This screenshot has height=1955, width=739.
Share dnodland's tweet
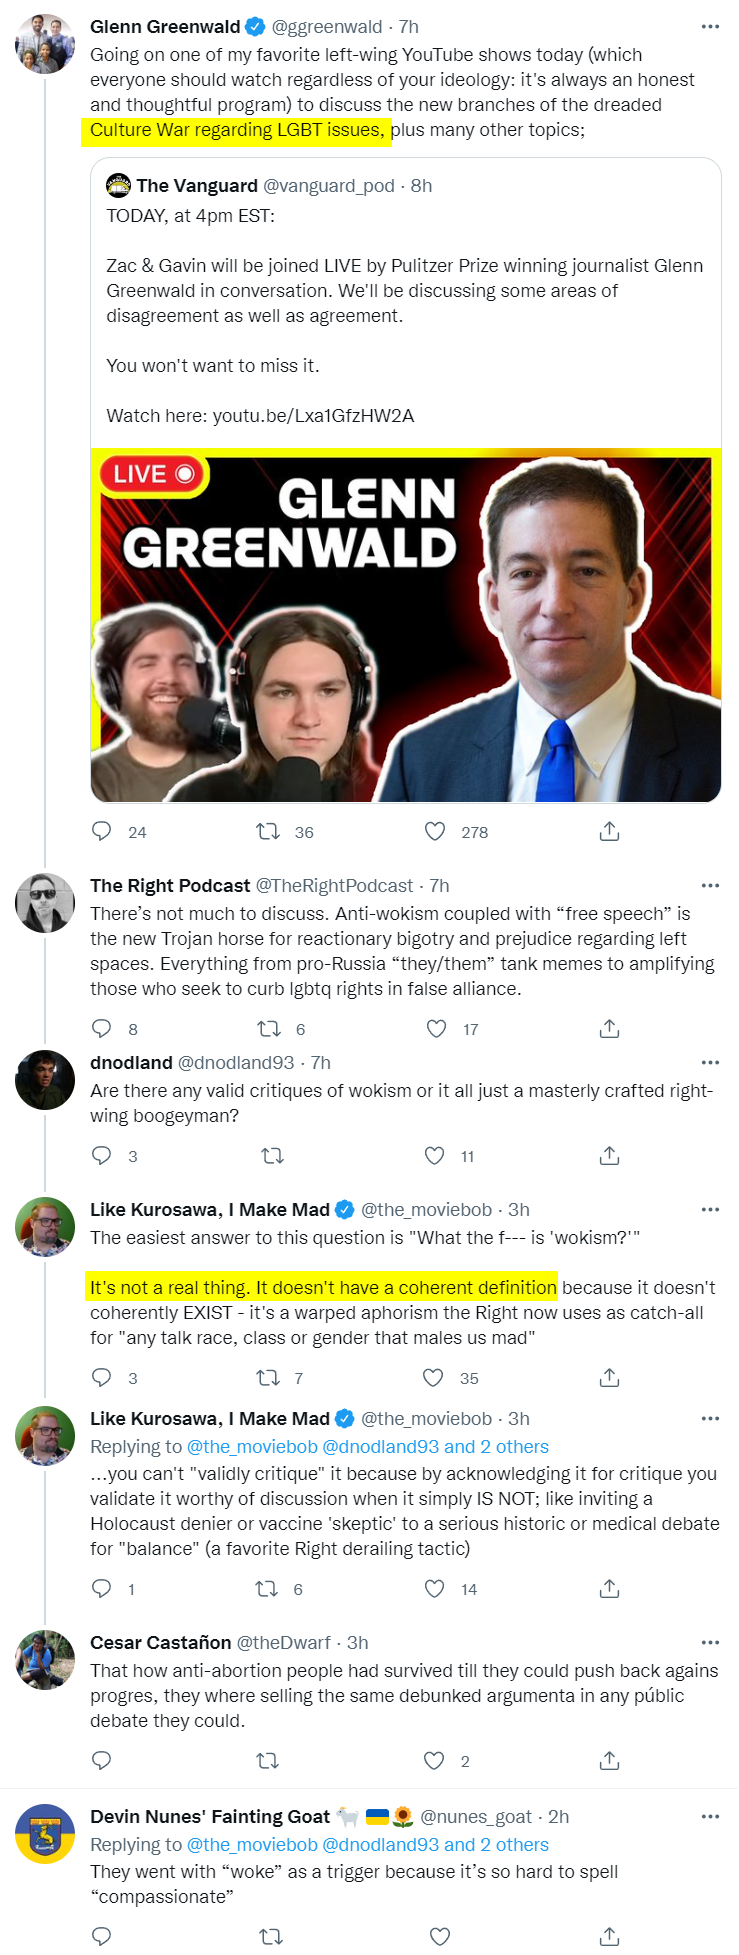(609, 1156)
